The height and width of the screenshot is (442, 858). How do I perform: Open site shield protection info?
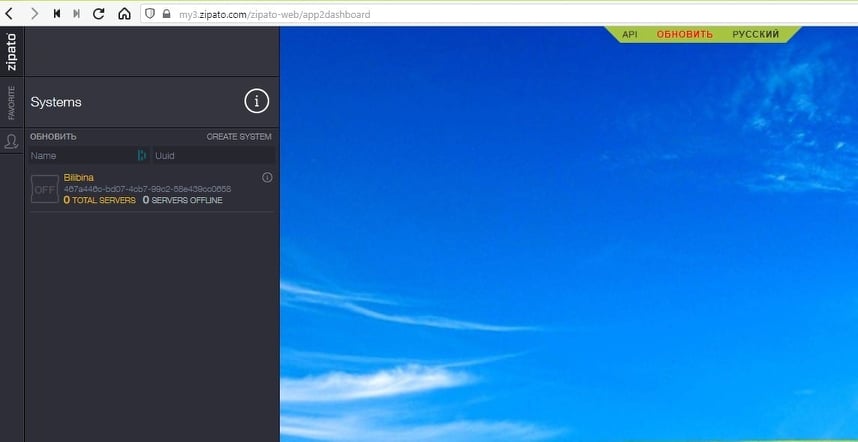click(150, 14)
